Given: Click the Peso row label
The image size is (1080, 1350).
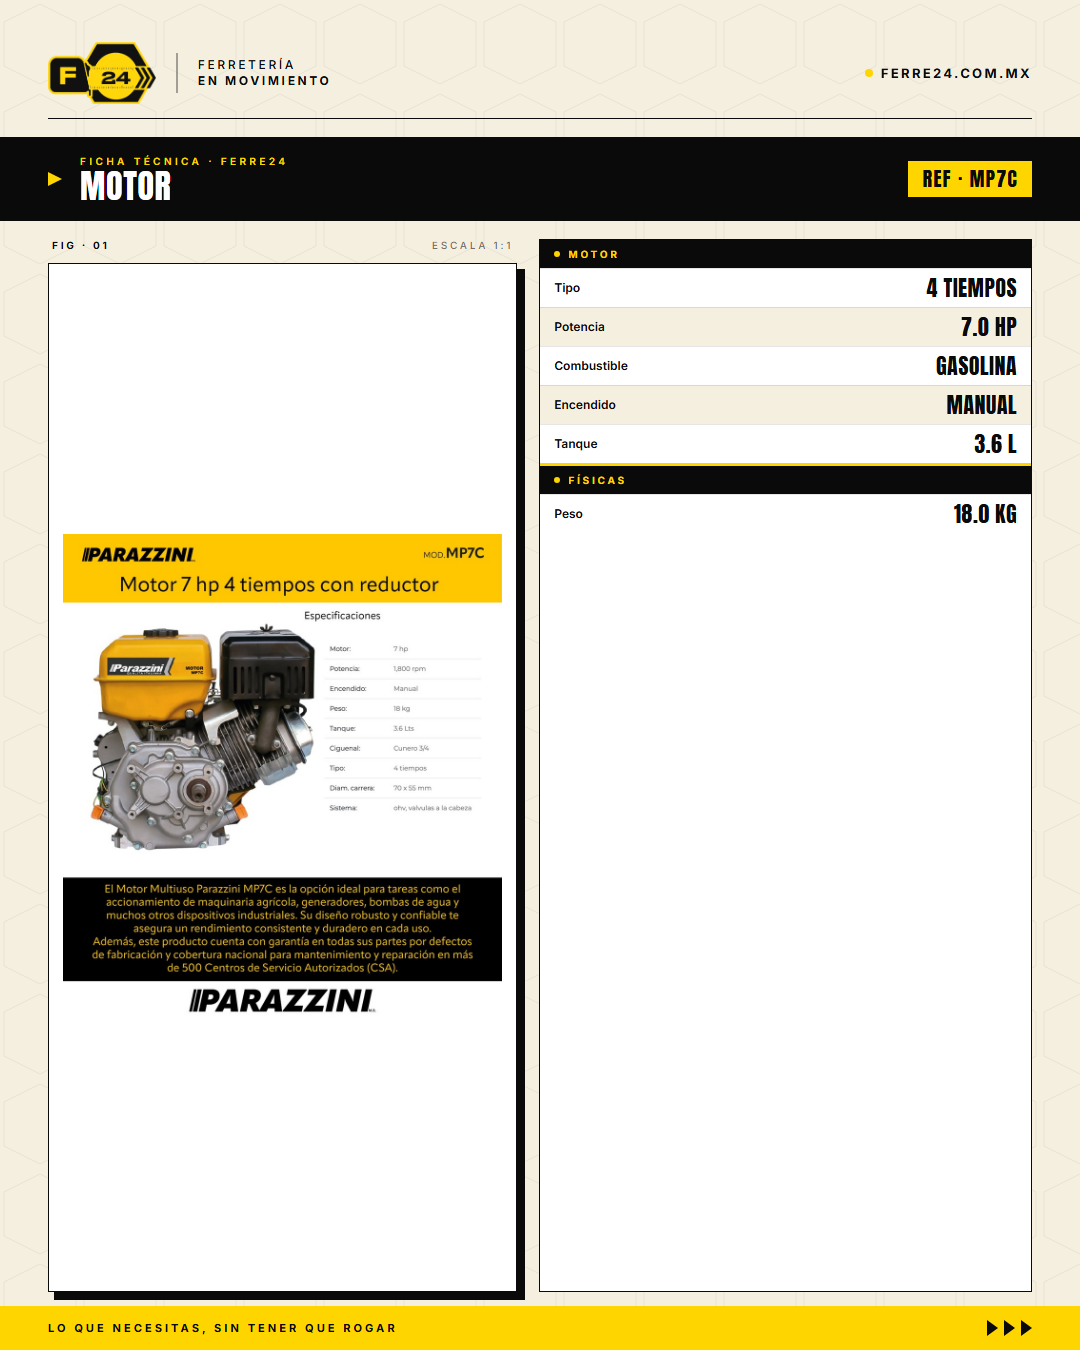Looking at the screenshot, I should 568,514.
